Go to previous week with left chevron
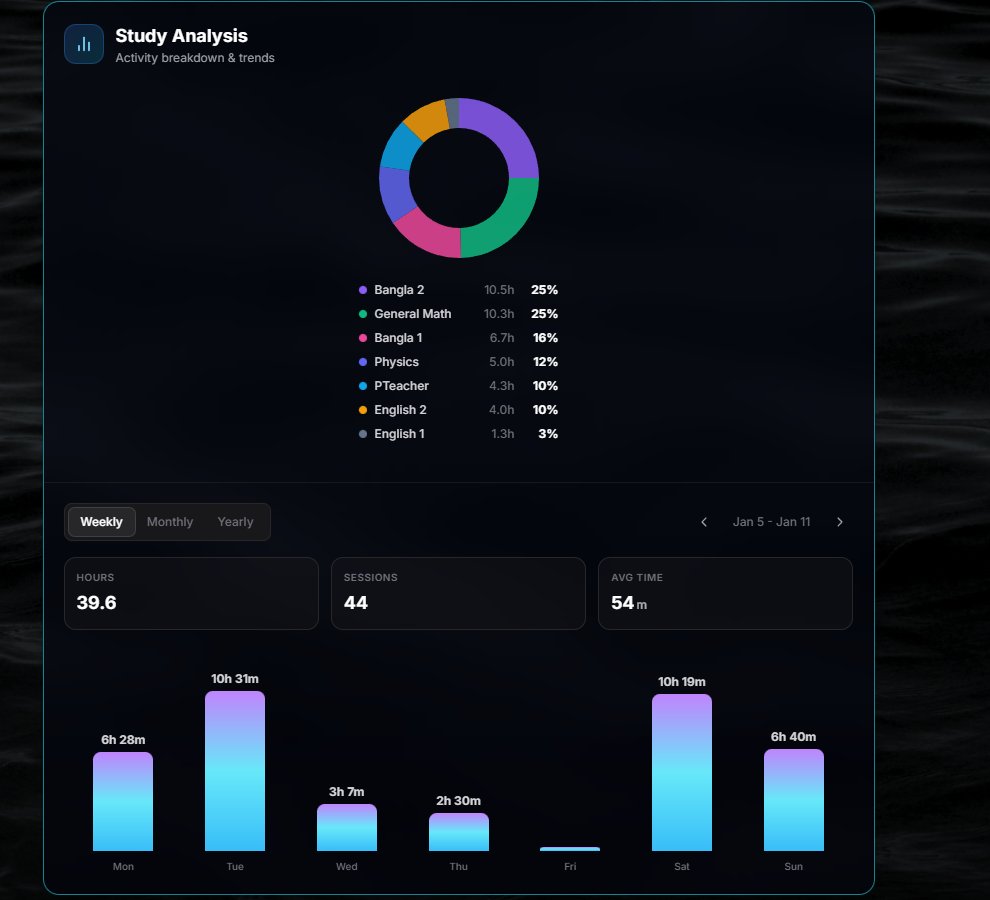The width and height of the screenshot is (990, 900). [704, 522]
